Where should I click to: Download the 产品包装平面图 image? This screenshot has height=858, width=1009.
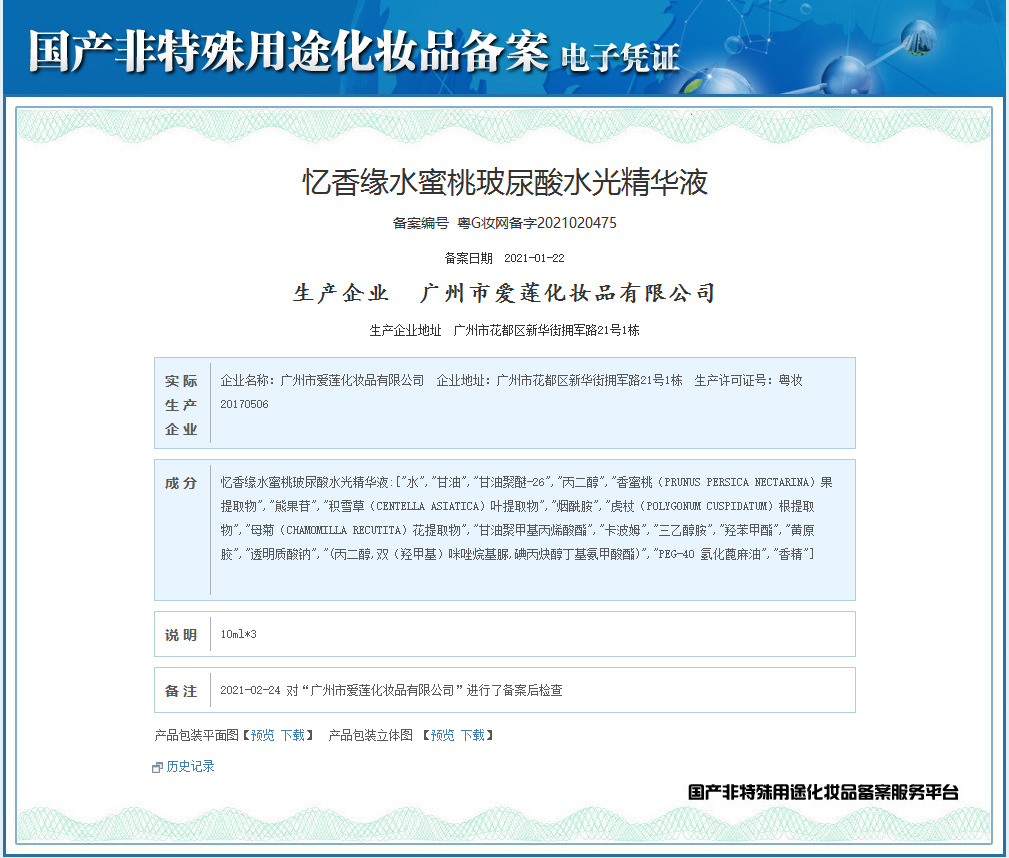click(293, 735)
